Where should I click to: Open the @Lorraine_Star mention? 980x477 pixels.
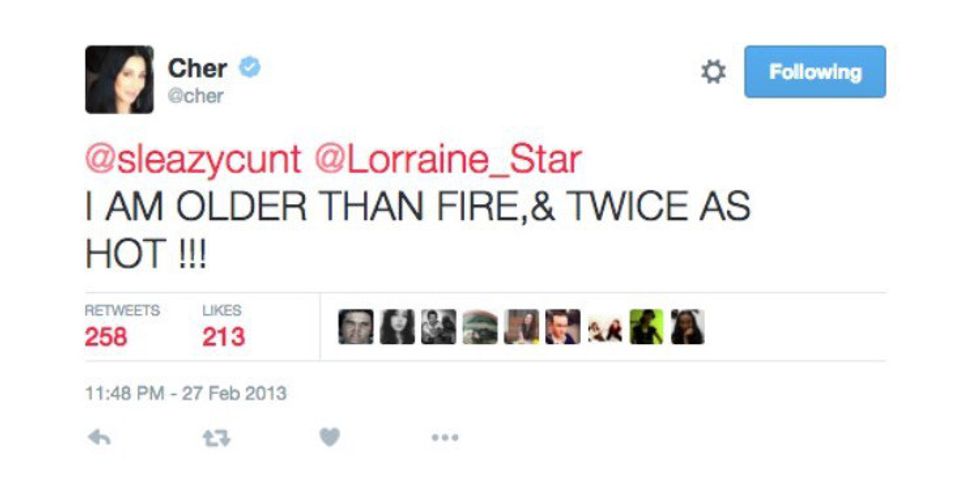coord(448,159)
